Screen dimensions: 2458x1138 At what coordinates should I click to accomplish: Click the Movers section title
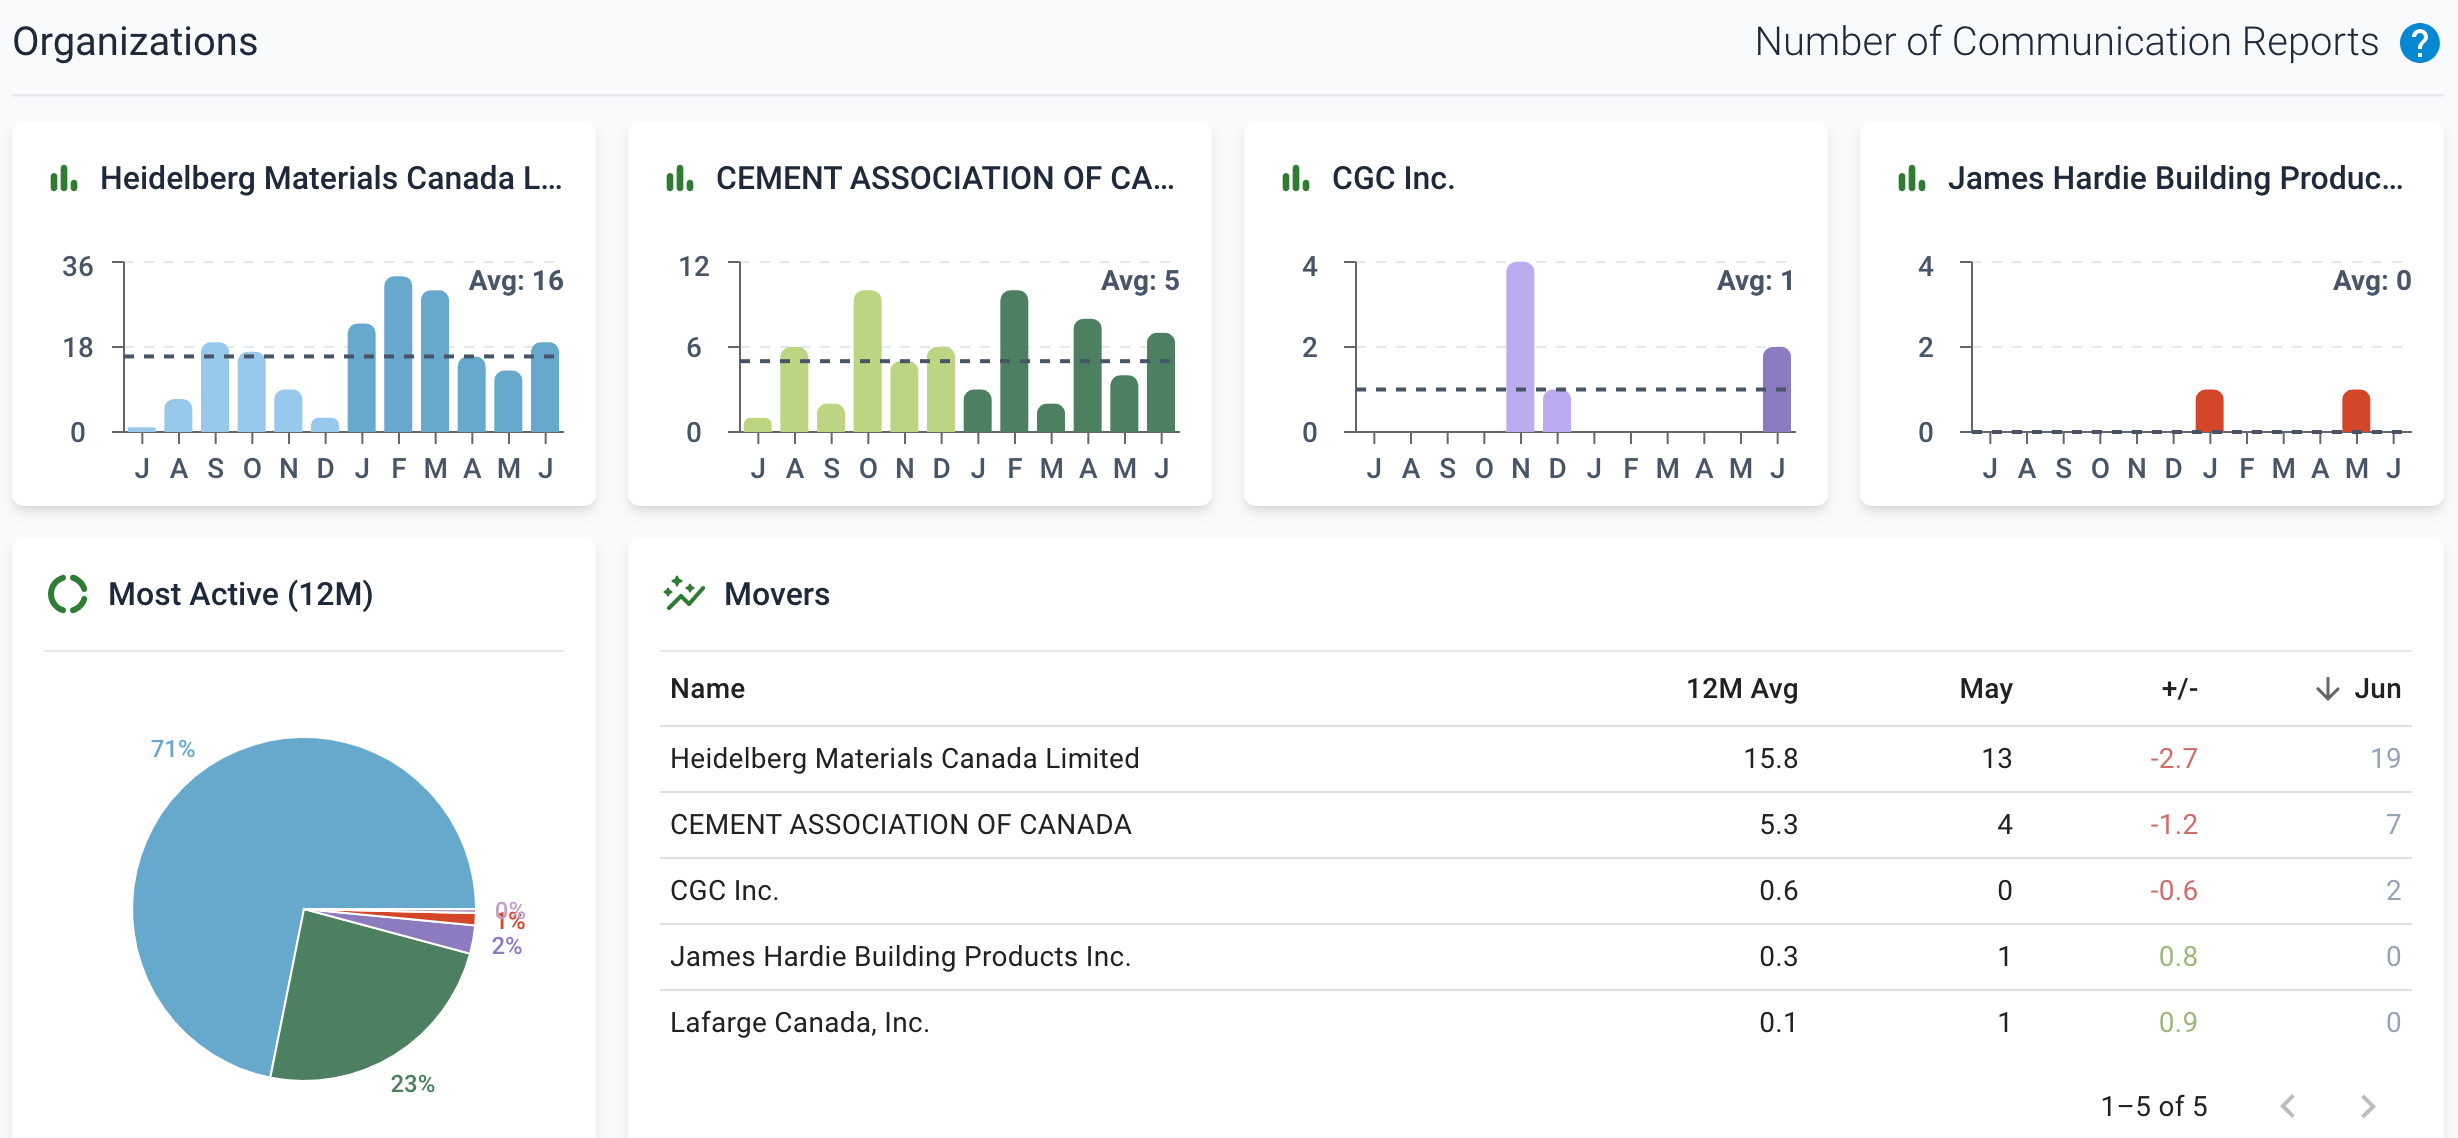coord(777,594)
